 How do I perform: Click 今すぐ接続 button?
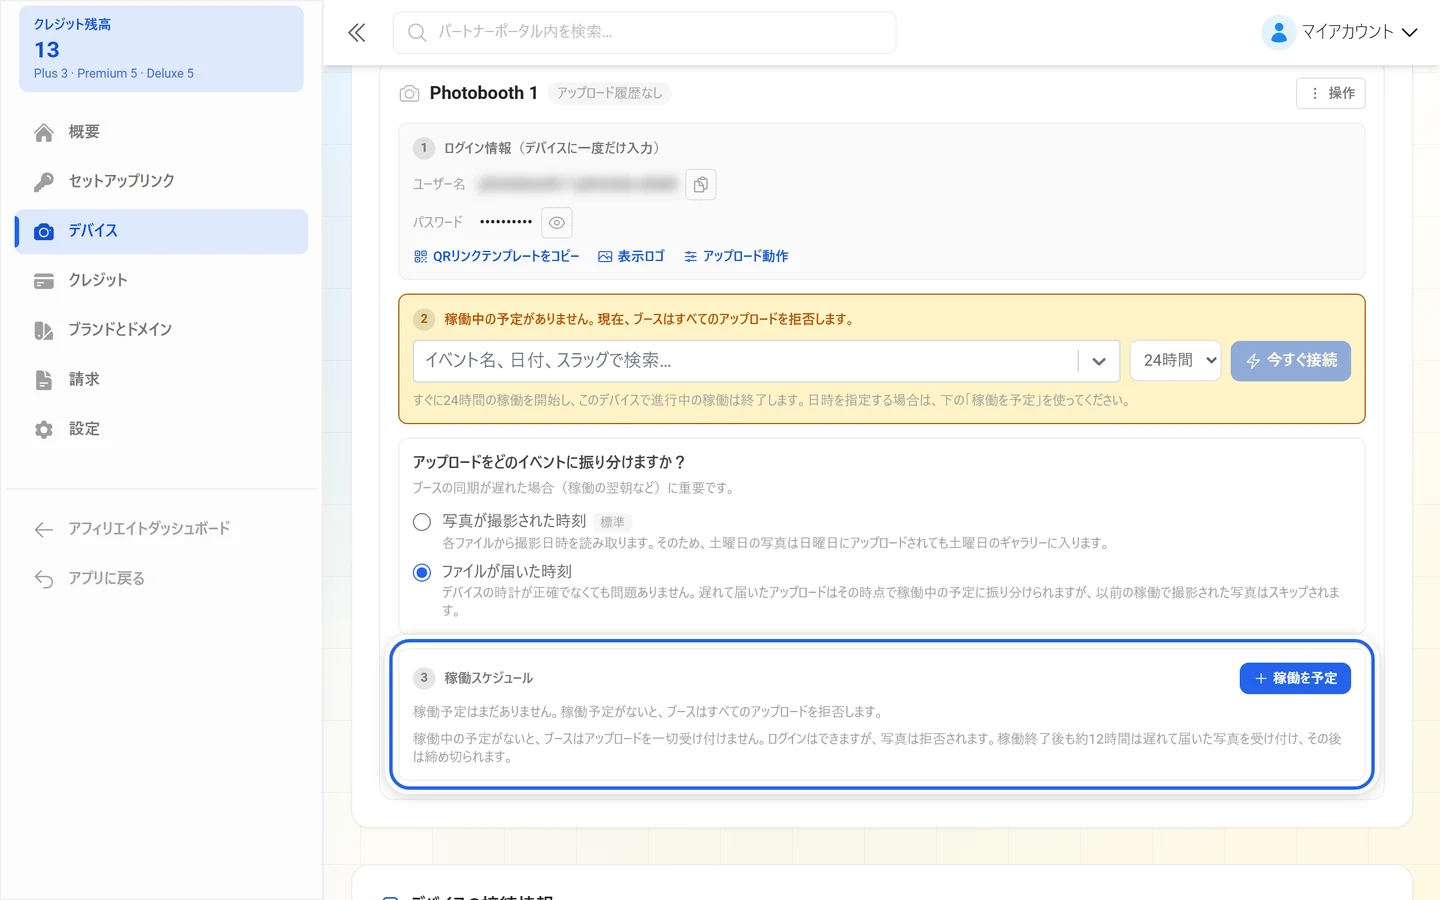[1291, 360]
